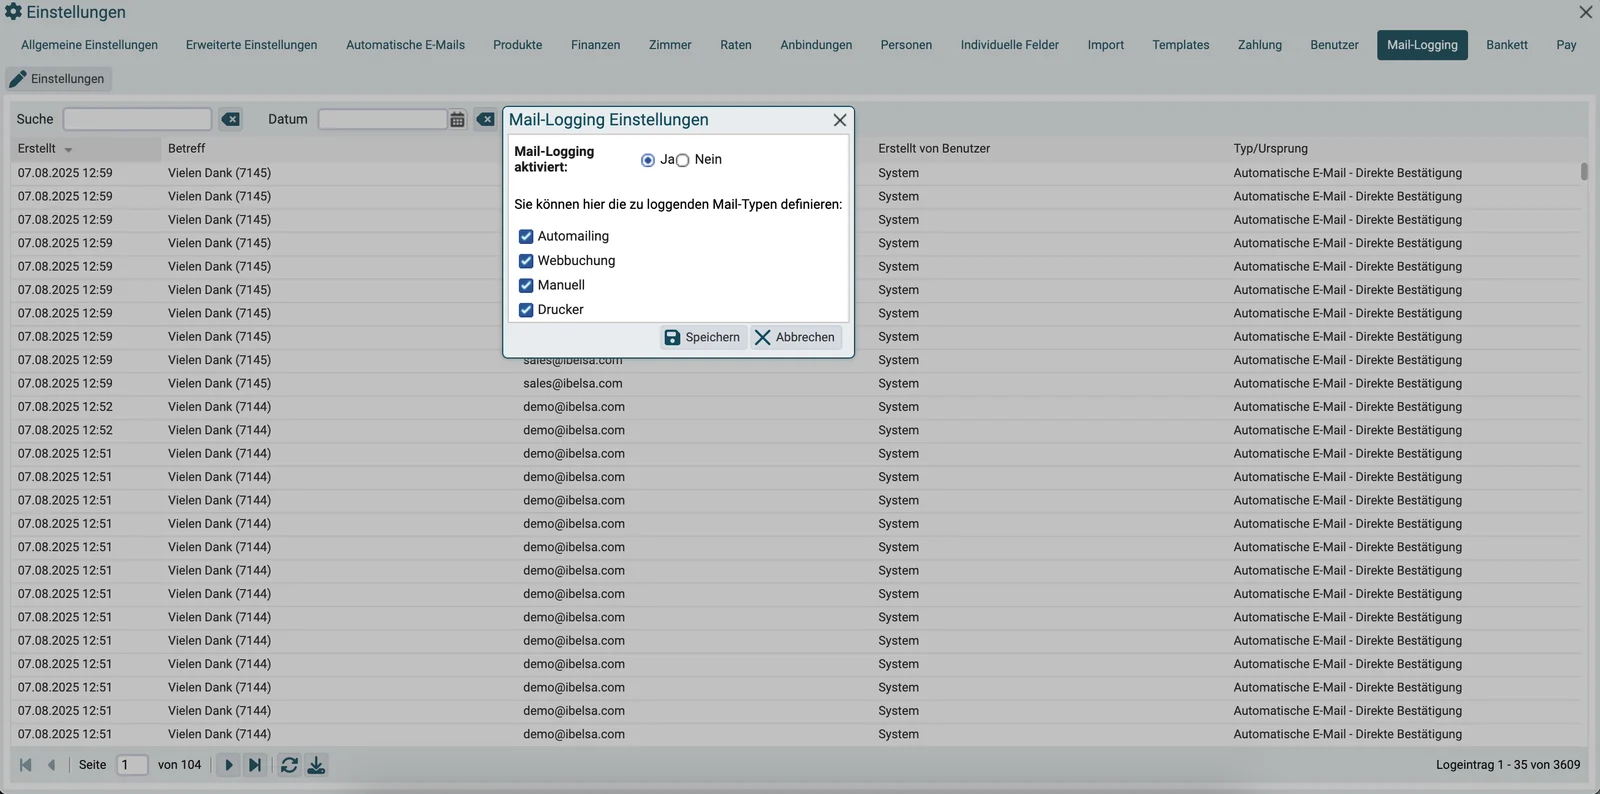Close the Mail-Logging Einstellungen dialog
Image resolution: width=1600 pixels, height=794 pixels.
click(840, 120)
